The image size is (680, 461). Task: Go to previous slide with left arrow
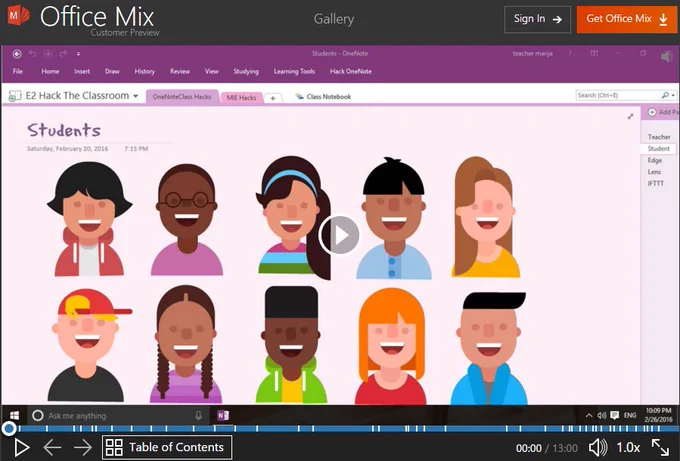tap(52, 448)
